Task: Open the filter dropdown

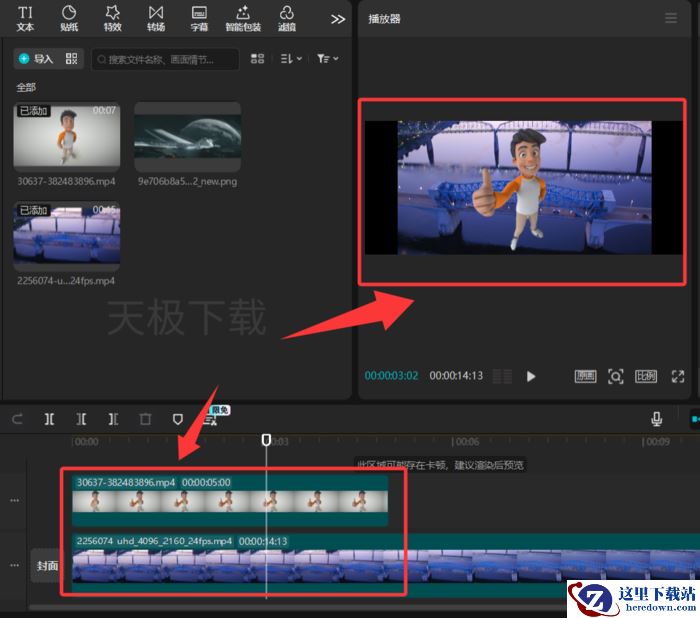Action: click(x=327, y=58)
